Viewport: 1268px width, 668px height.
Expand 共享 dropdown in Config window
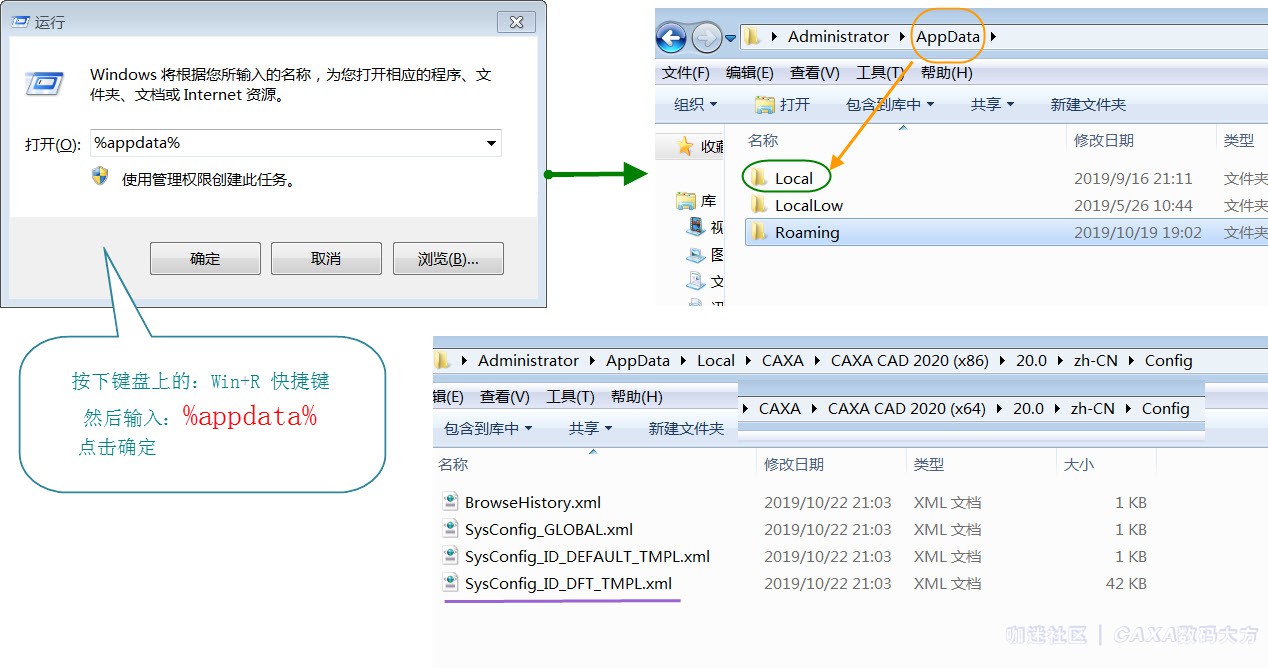pos(590,428)
